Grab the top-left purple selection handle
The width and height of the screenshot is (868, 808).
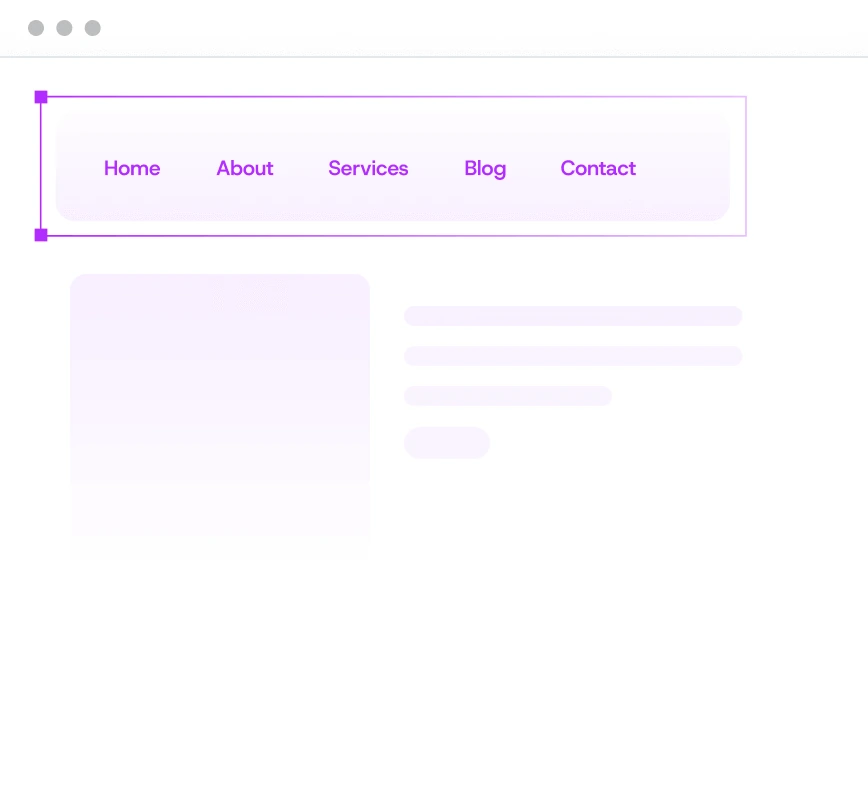[x=41, y=97]
